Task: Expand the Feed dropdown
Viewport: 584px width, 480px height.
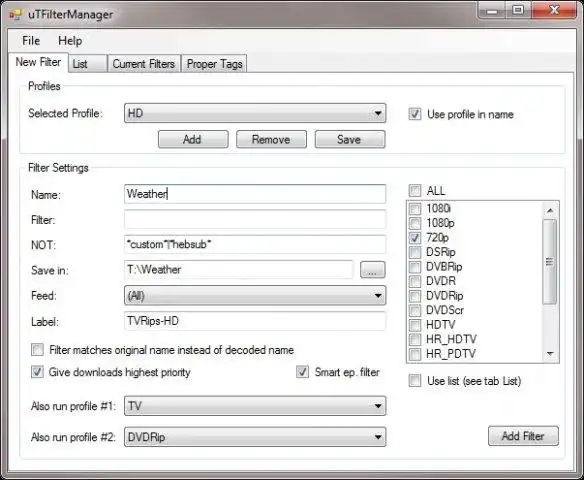Action: point(255,296)
